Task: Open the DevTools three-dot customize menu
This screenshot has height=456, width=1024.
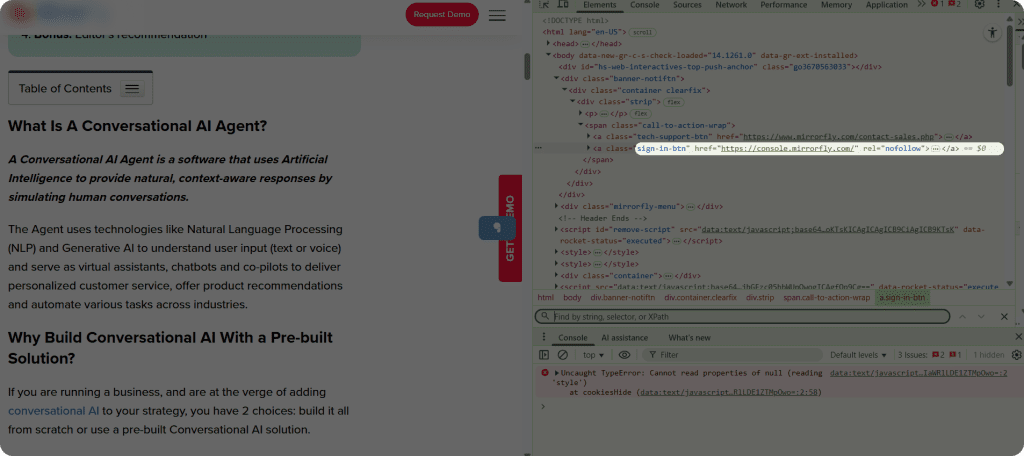Action: pos(999,5)
